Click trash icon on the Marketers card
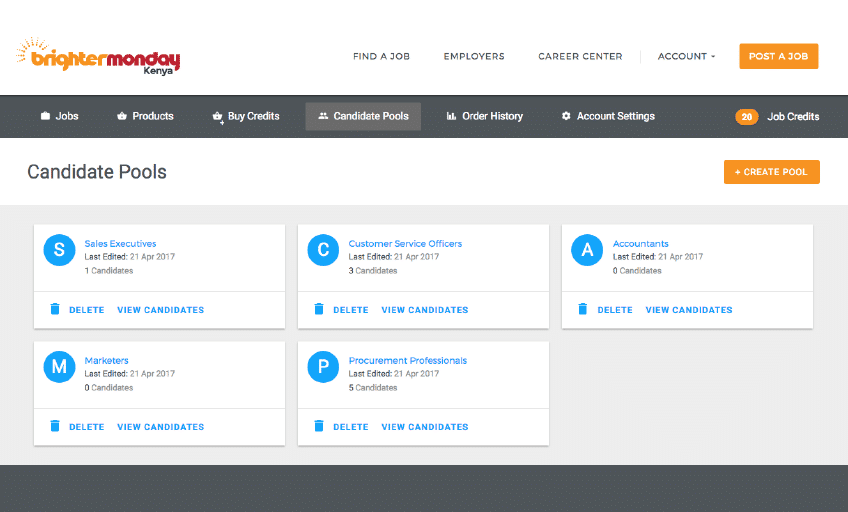848x512 pixels. 55,427
